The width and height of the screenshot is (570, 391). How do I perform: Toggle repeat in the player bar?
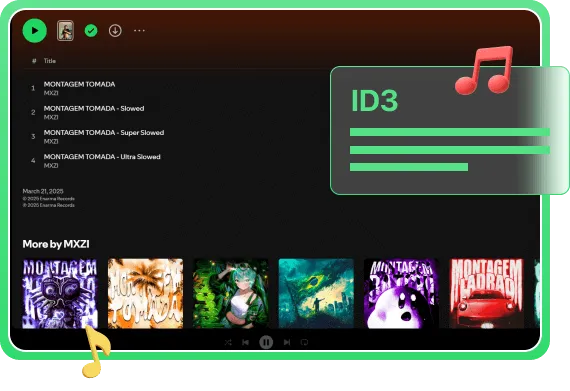click(304, 342)
